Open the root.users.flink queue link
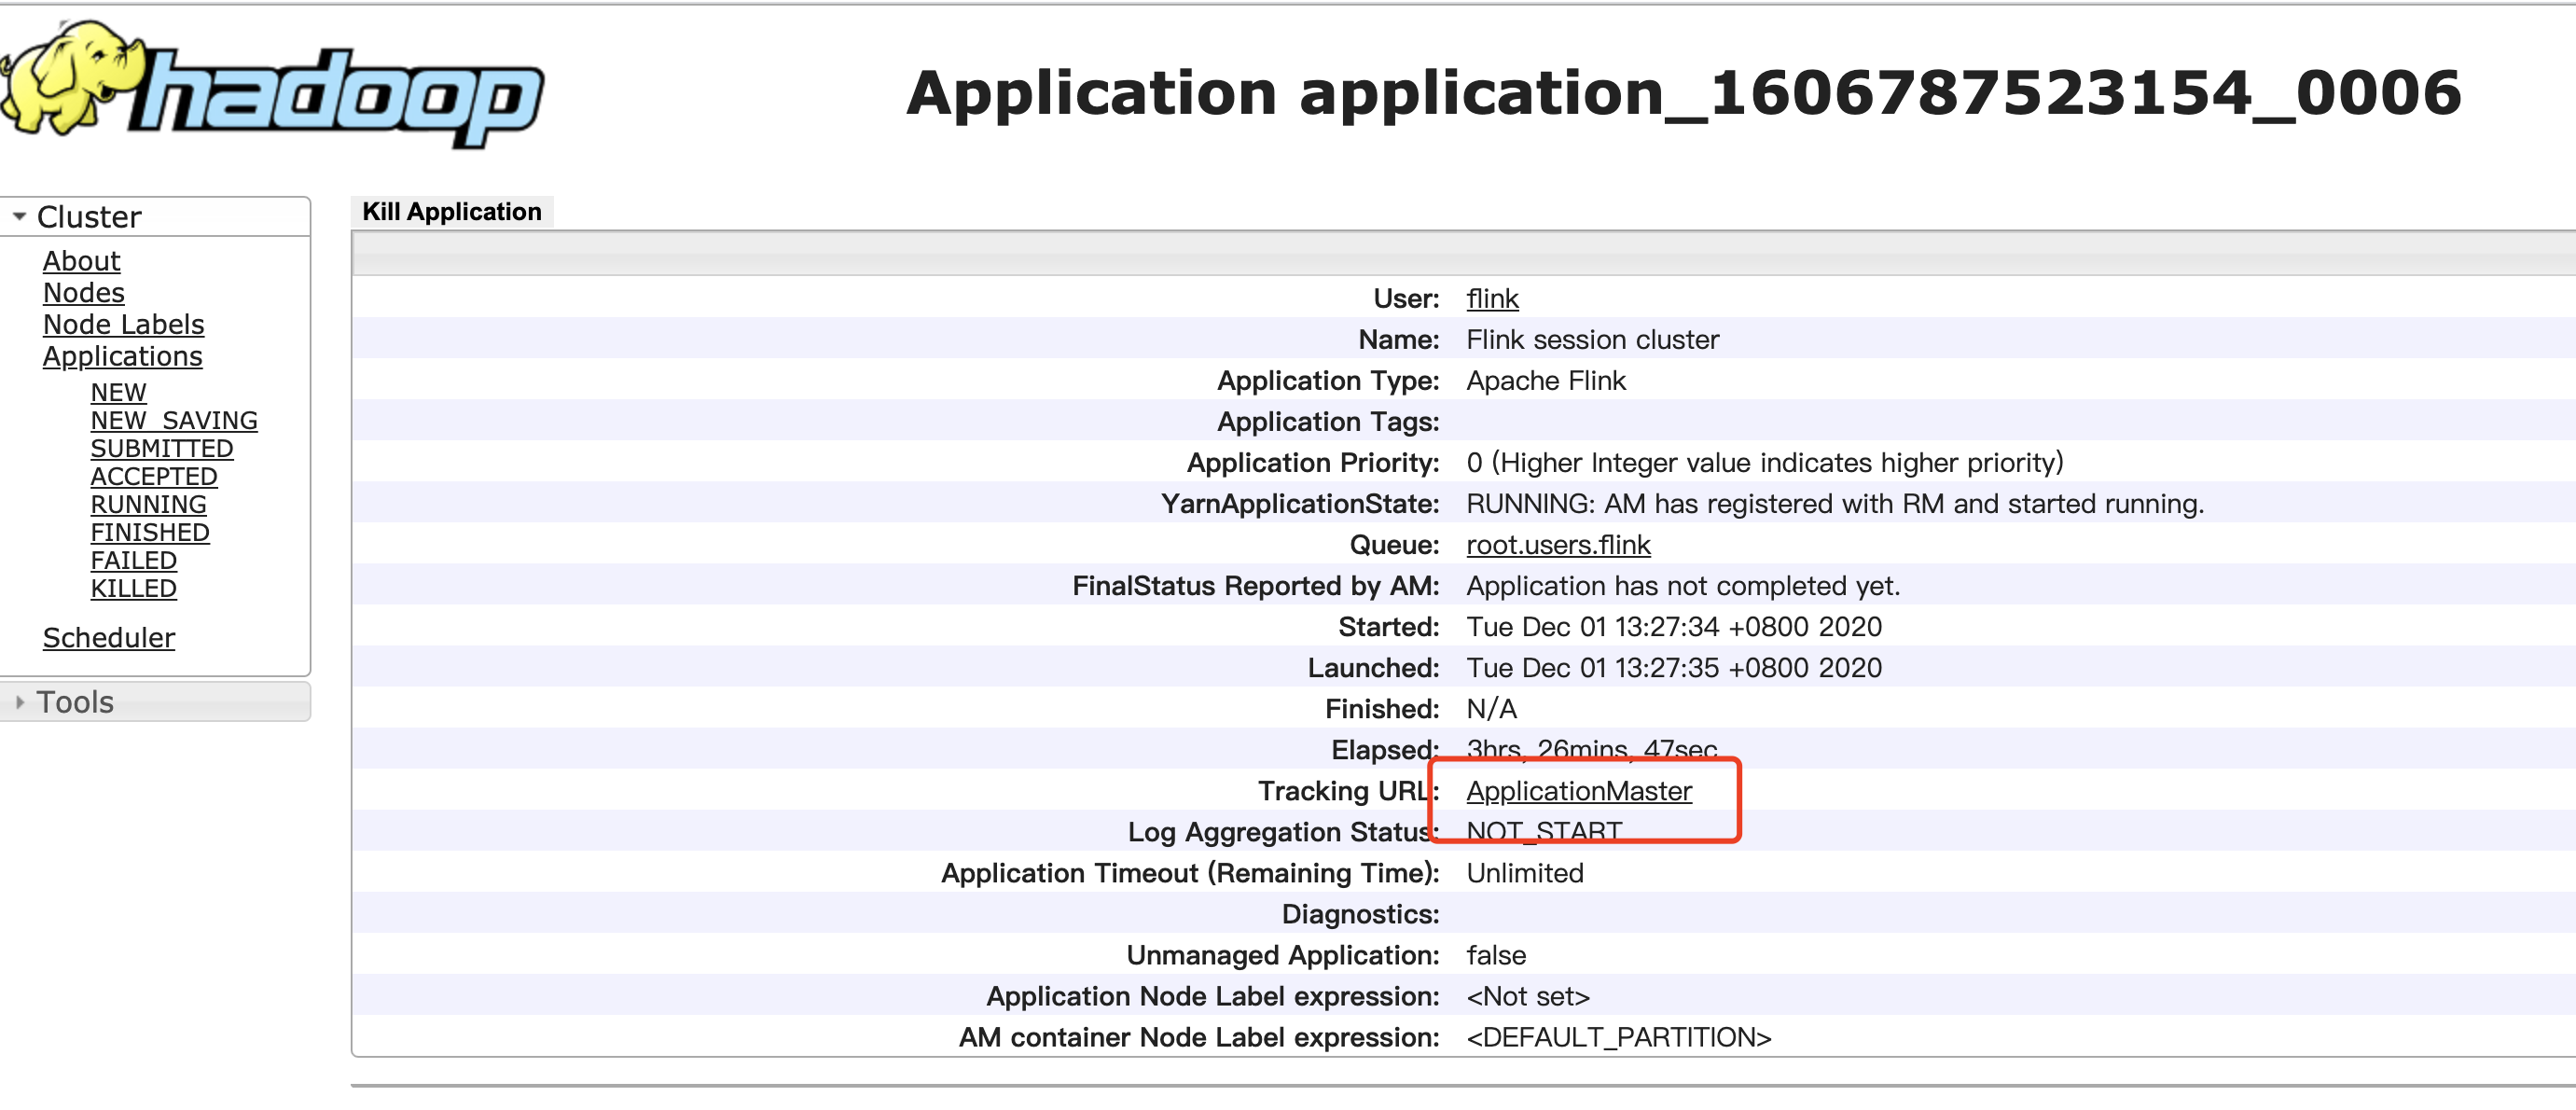 1557,545
